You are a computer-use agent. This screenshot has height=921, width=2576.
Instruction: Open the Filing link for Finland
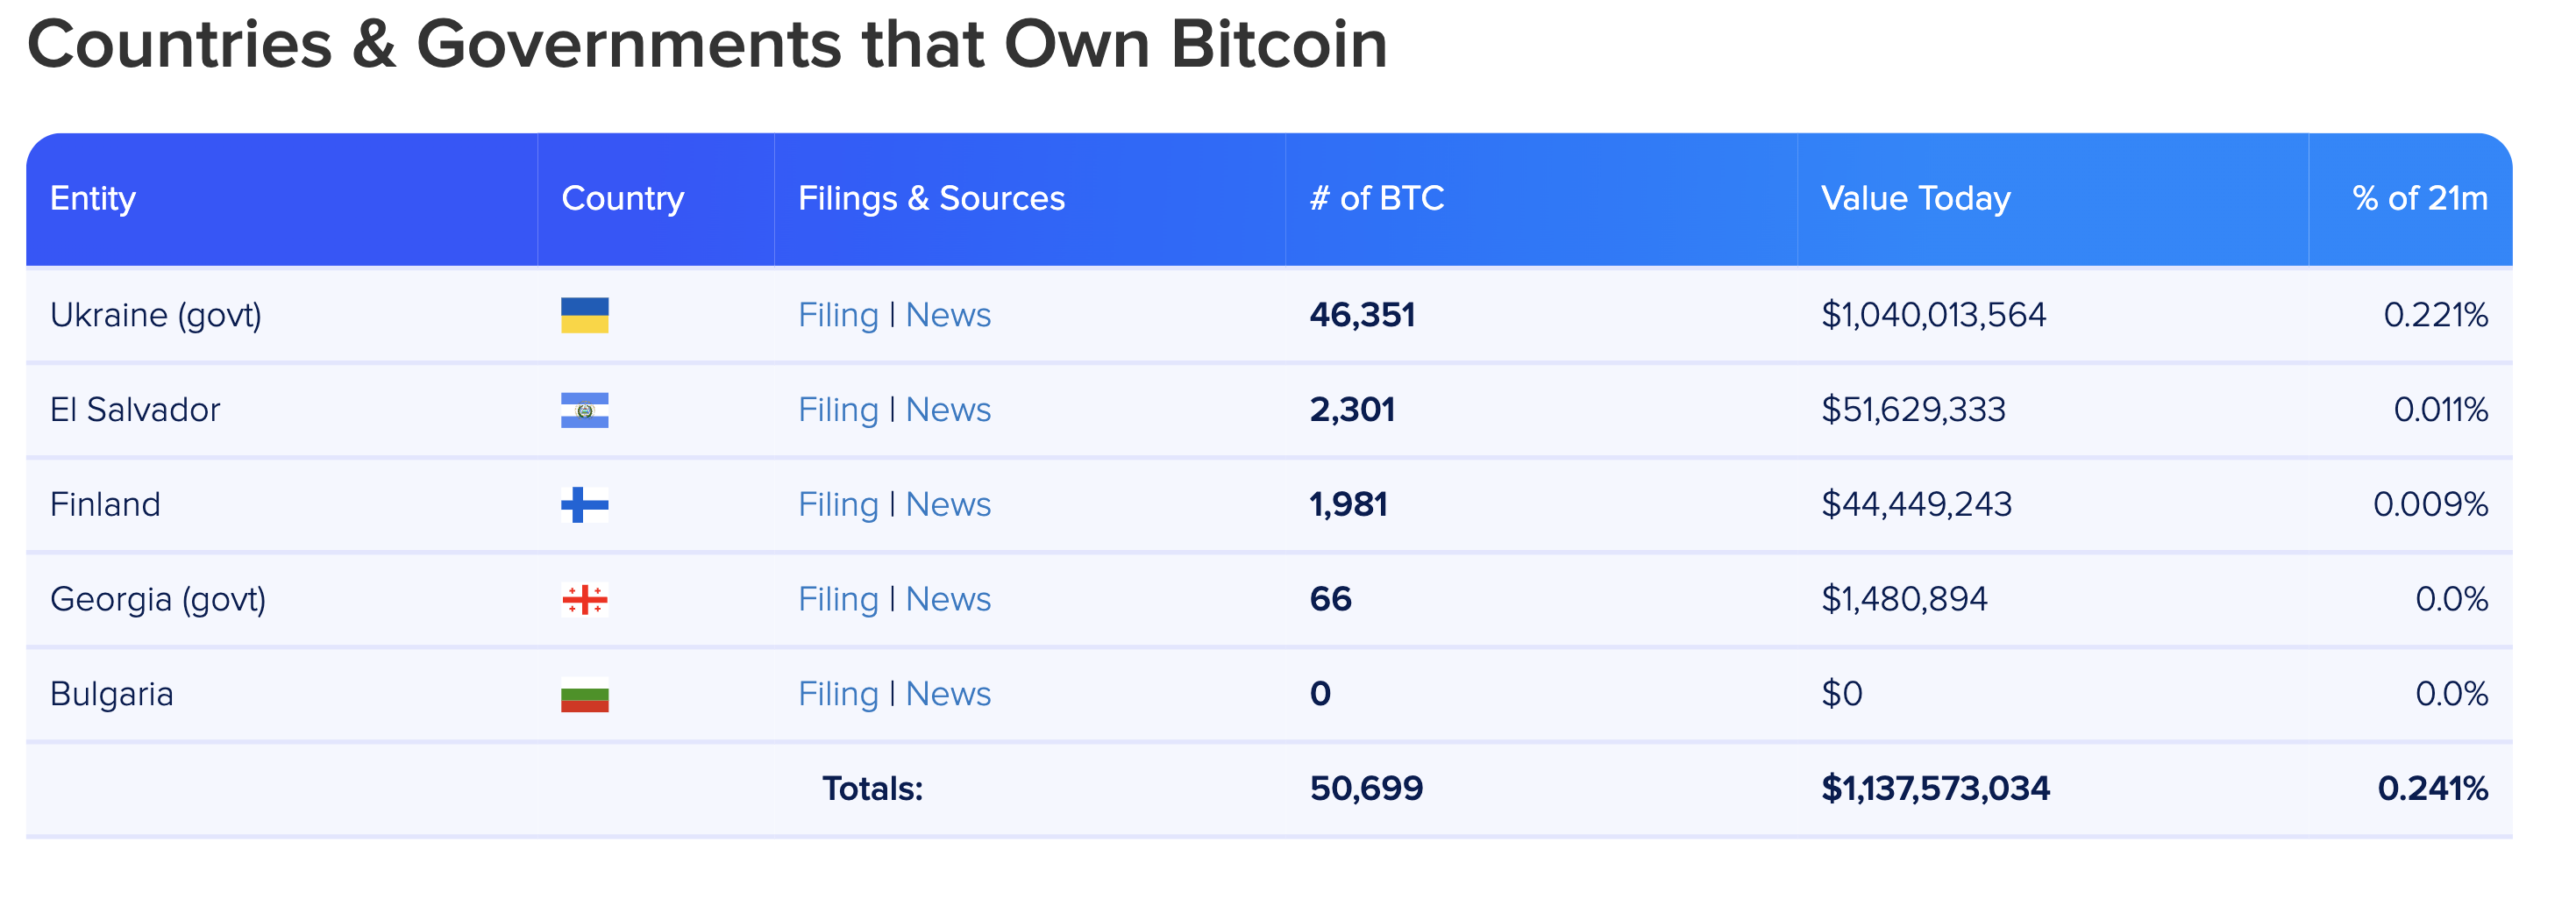click(838, 504)
